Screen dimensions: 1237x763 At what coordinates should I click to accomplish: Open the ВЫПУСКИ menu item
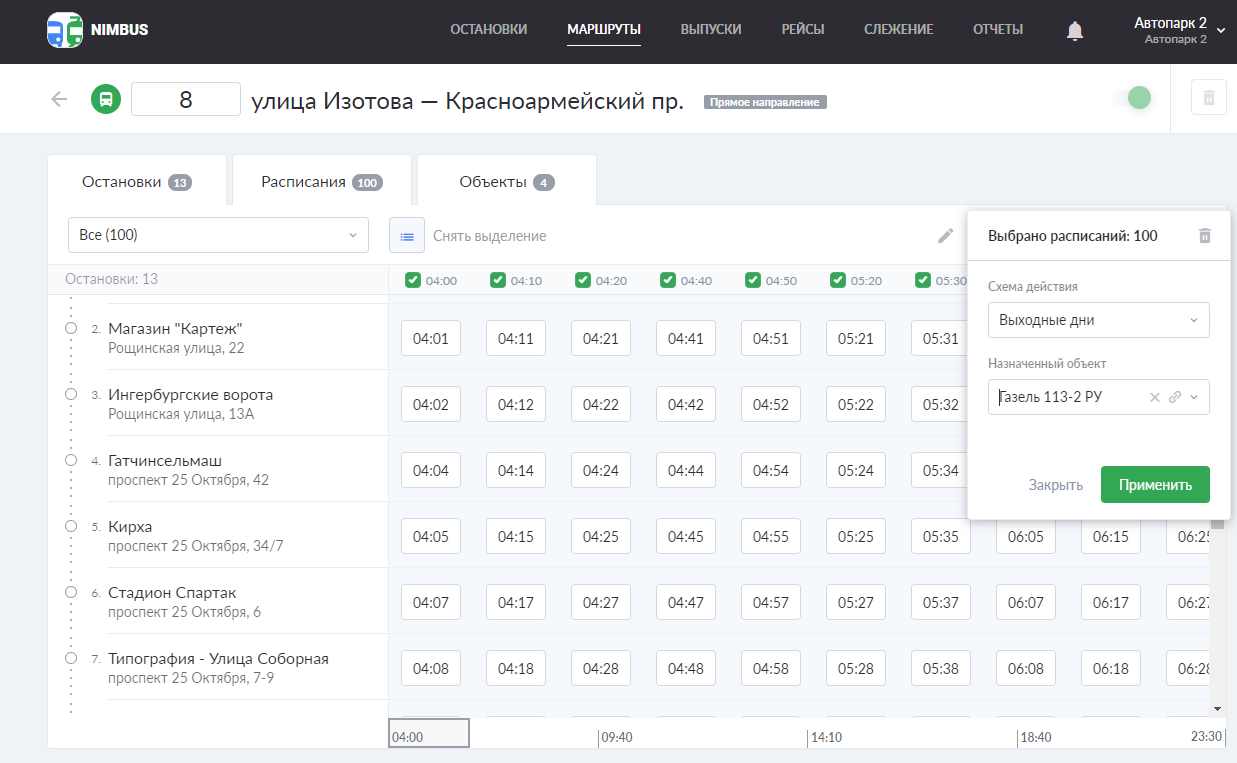click(711, 31)
